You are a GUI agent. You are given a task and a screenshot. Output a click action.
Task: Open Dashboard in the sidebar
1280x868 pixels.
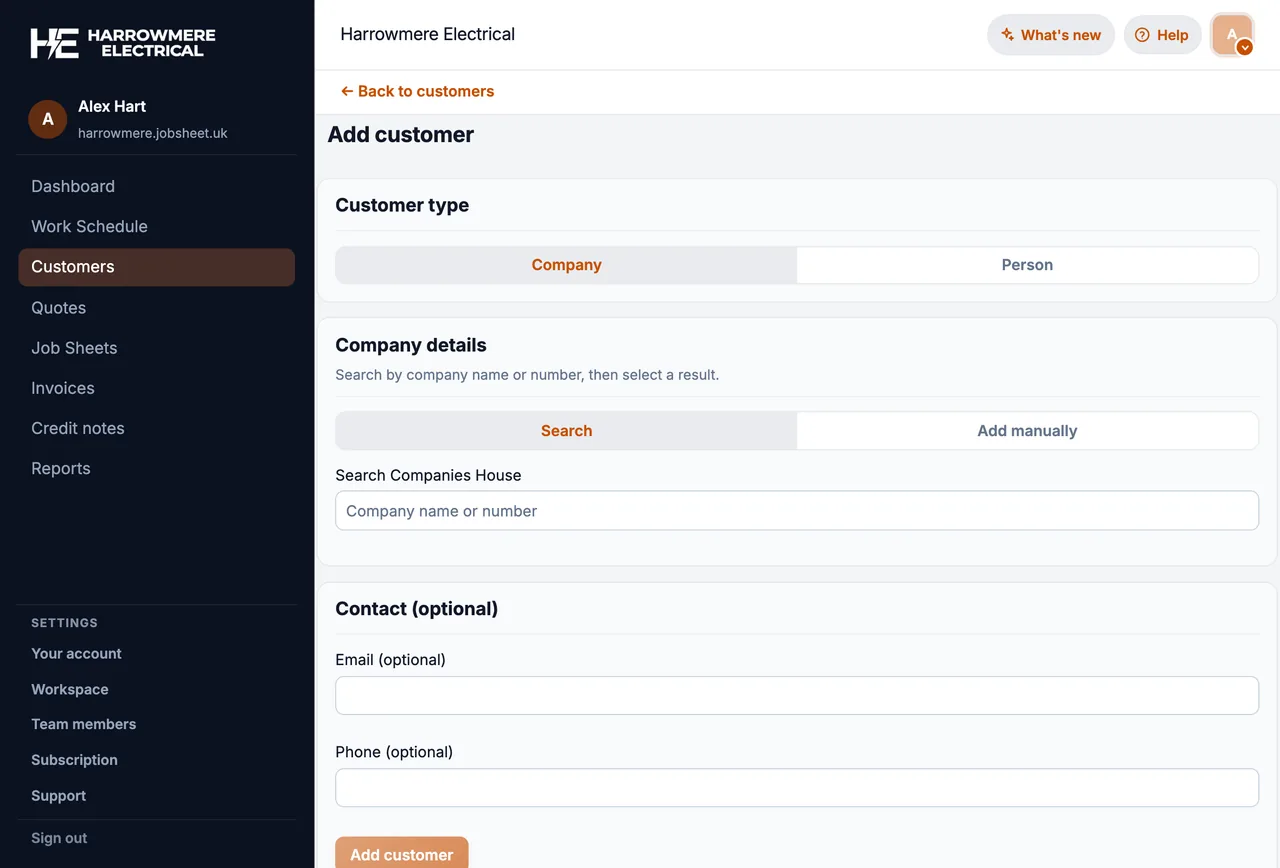tap(157, 186)
